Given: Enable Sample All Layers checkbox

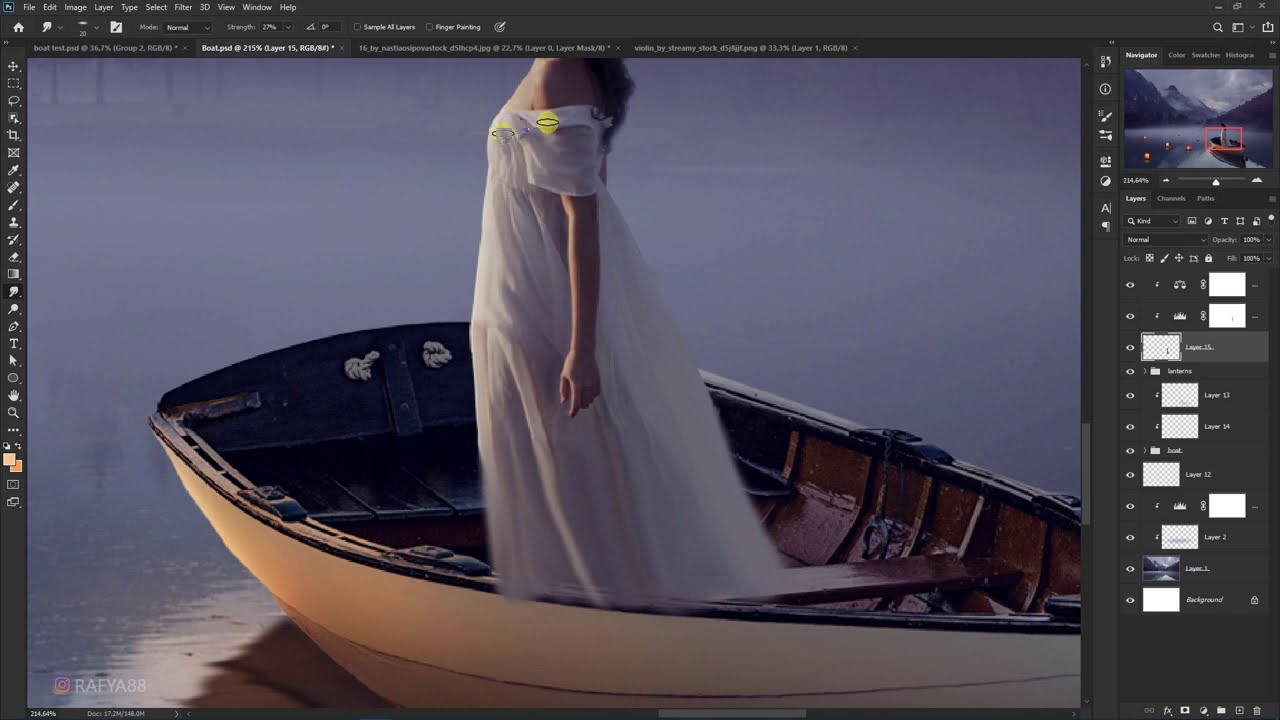Looking at the screenshot, I should [x=357, y=27].
